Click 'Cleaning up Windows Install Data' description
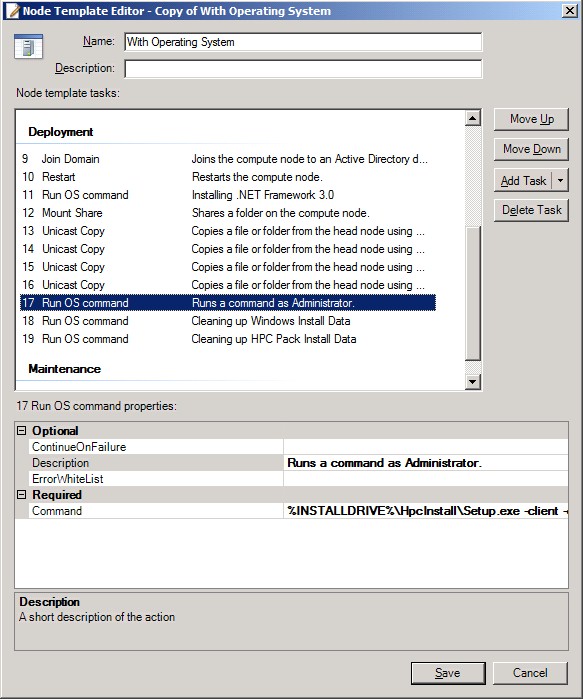Screen dimensions: 583x699 (x=271, y=321)
